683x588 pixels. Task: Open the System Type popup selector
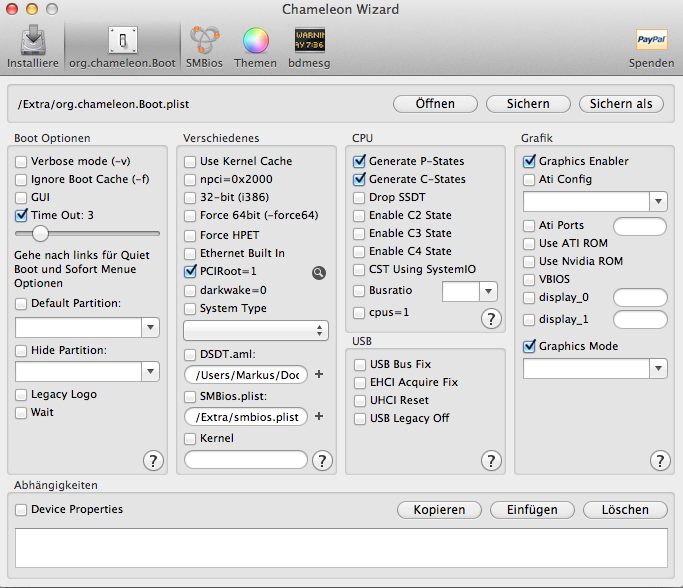256,330
